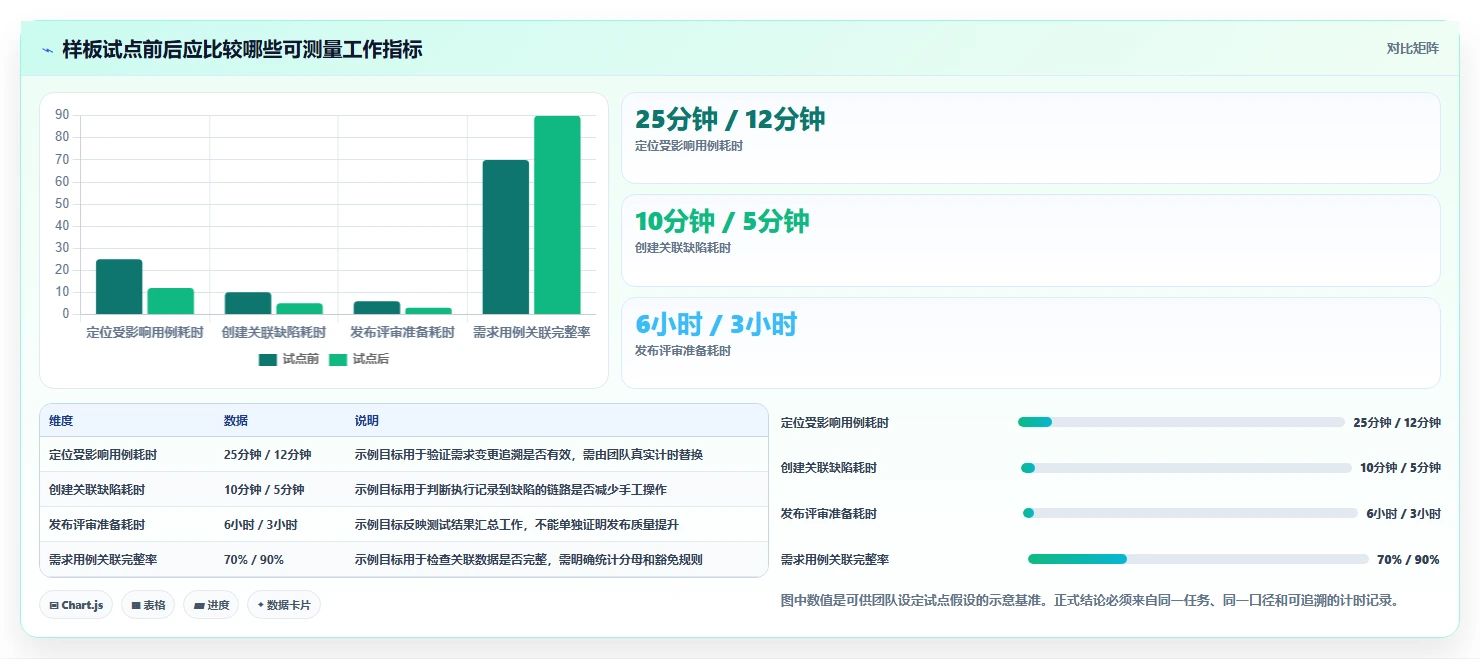Click the progress bar for 需求用例关联完整率
Viewport: 1480px width, 659px height.
[x=1198, y=559]
